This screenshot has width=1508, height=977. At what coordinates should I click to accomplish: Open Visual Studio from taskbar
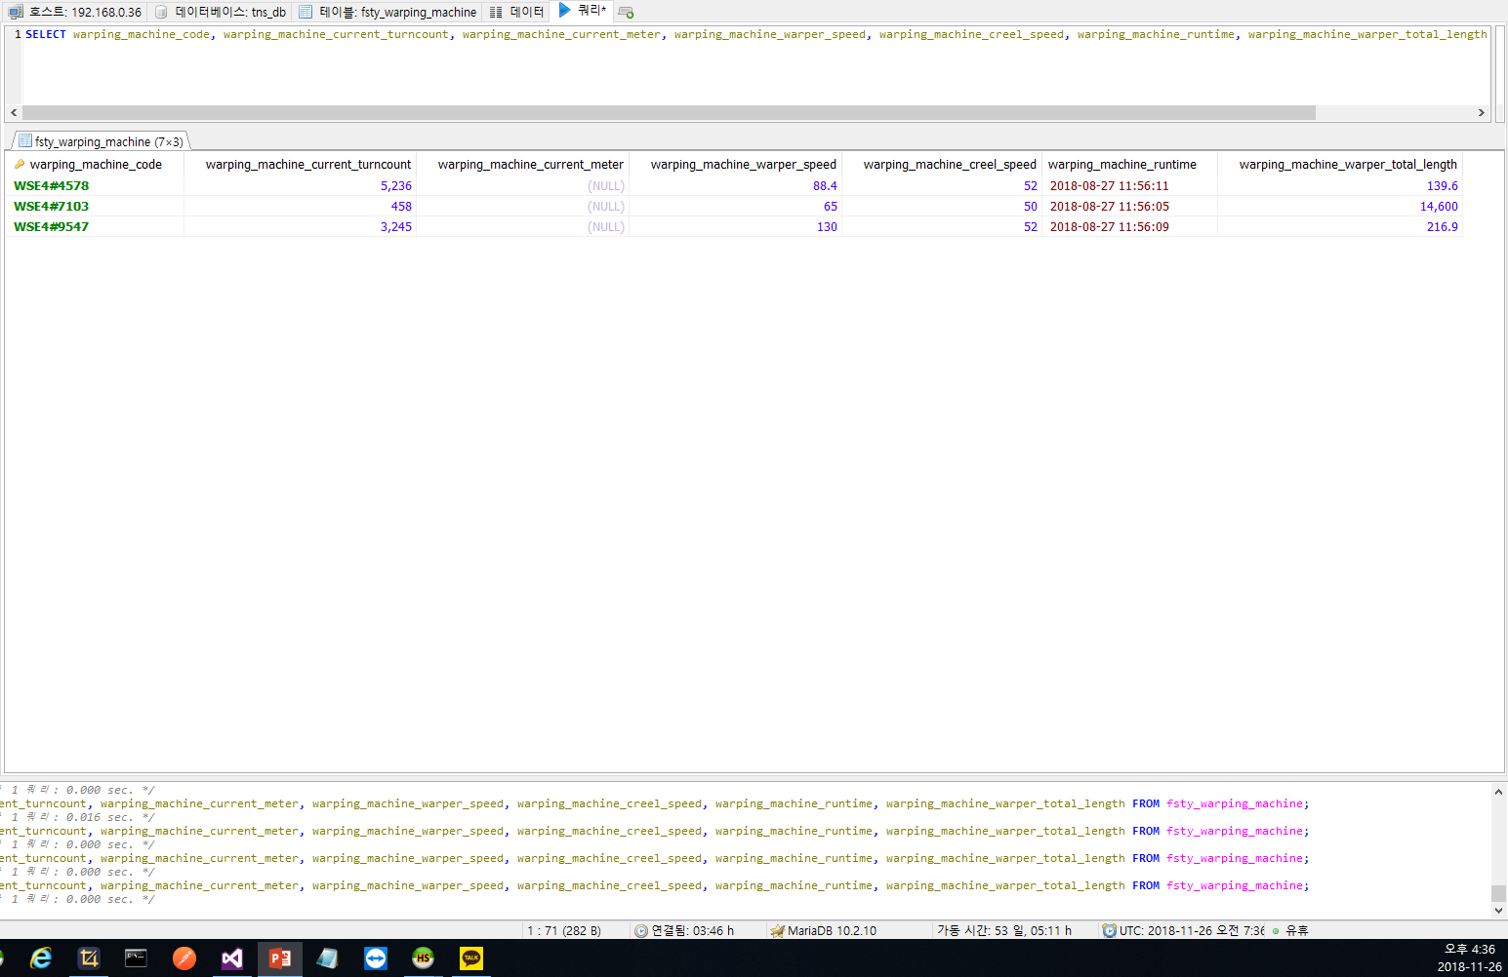pyautogui.click(x=232, y=958)
